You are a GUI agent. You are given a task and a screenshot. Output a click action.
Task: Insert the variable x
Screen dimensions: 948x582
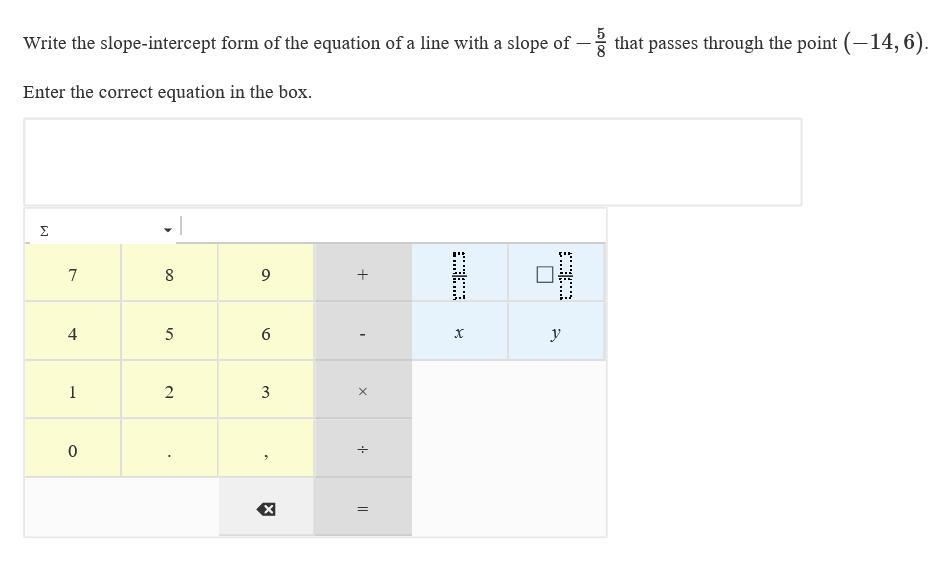[459, 333]
